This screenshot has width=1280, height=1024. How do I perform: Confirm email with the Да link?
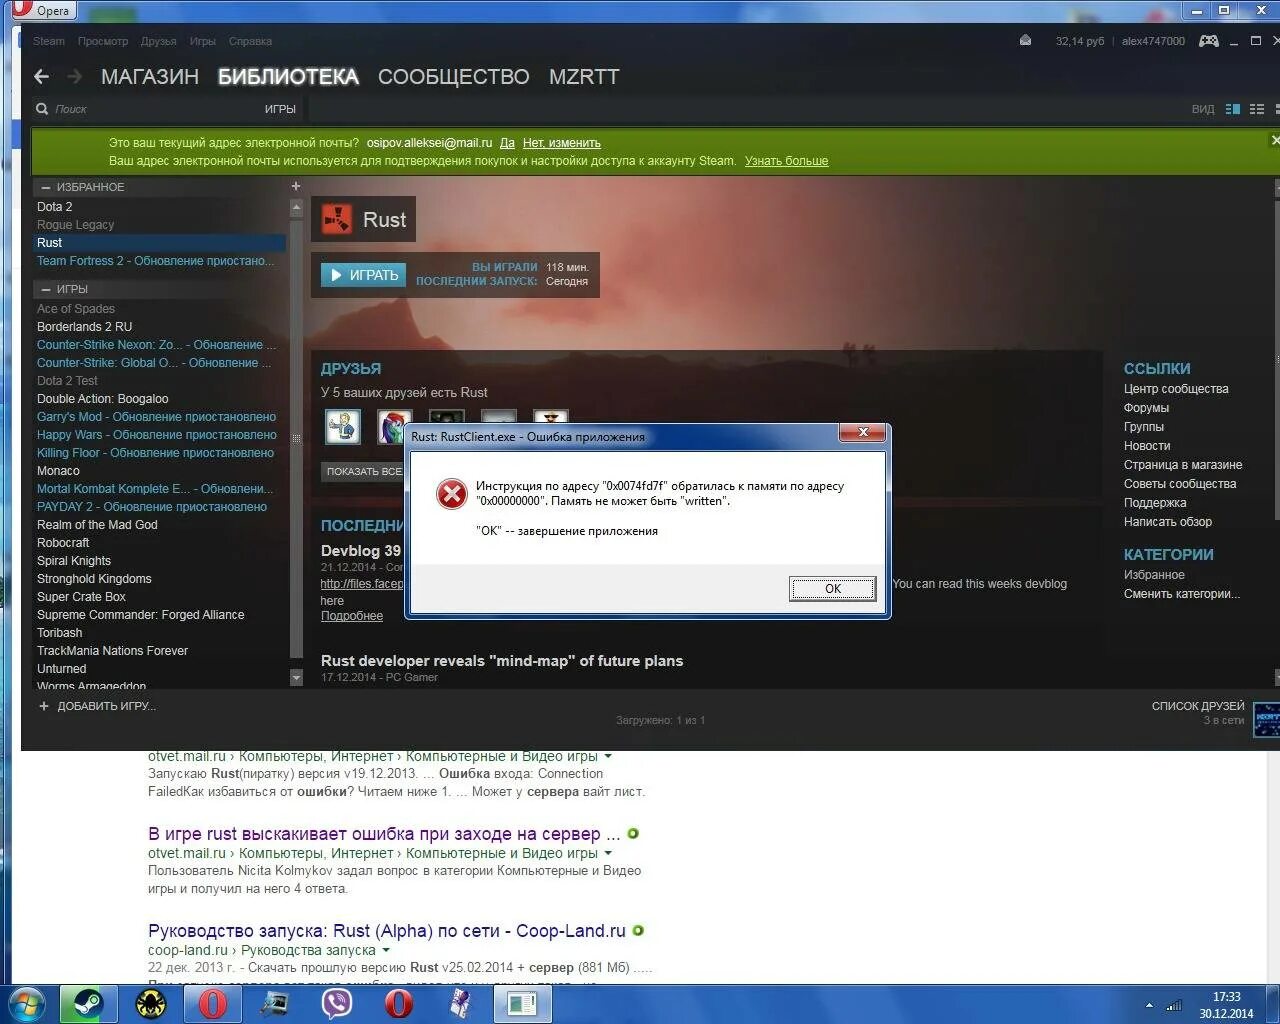click(507, 143)
